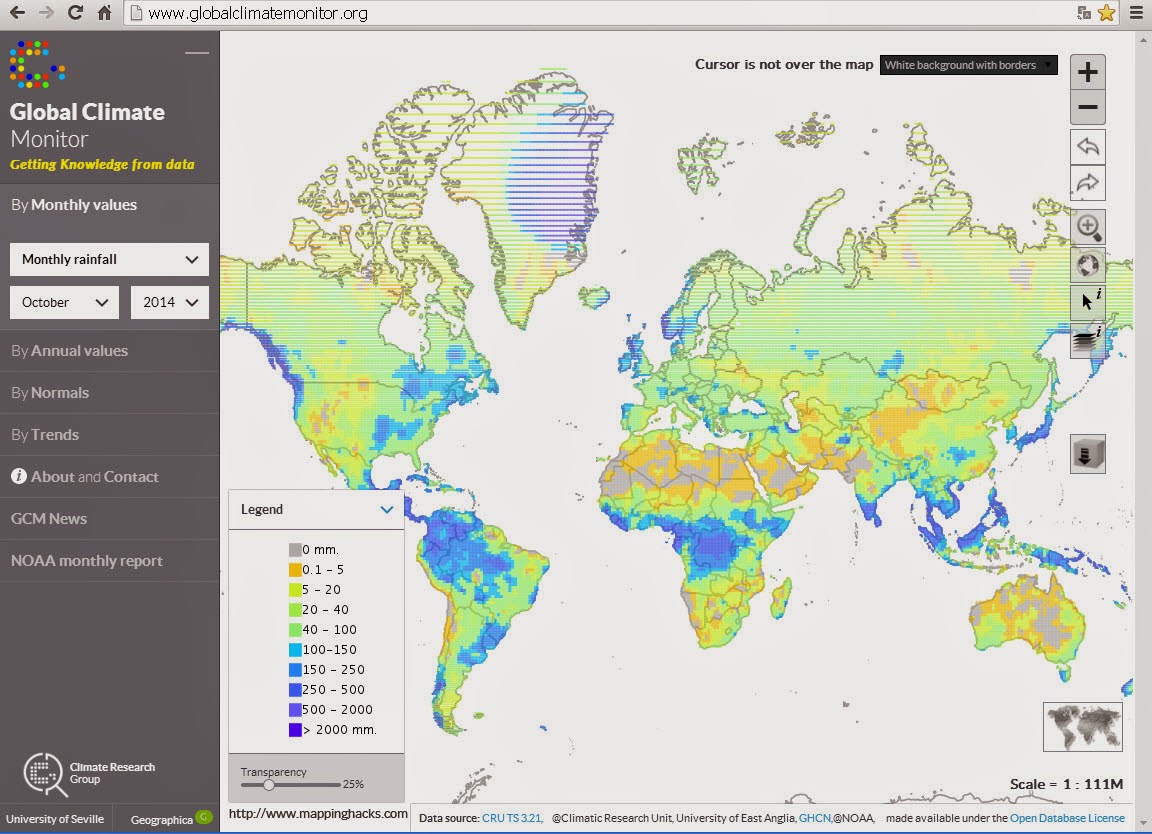1152x834 pixels.
Task: Click the globe icon to reset world view
Action: (1087, 264)
